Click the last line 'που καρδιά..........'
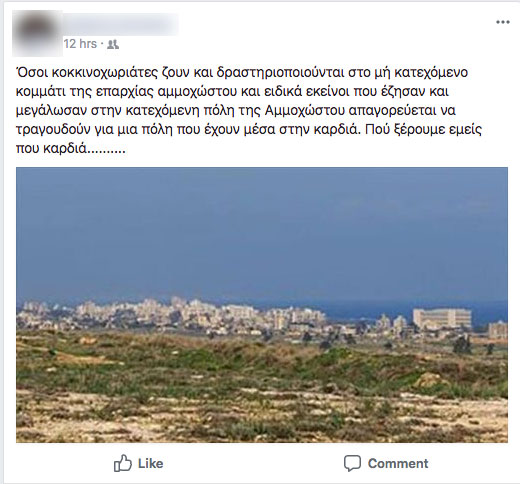Image resolution: width=520 pixels, height=484 pixels. (71, 149)
